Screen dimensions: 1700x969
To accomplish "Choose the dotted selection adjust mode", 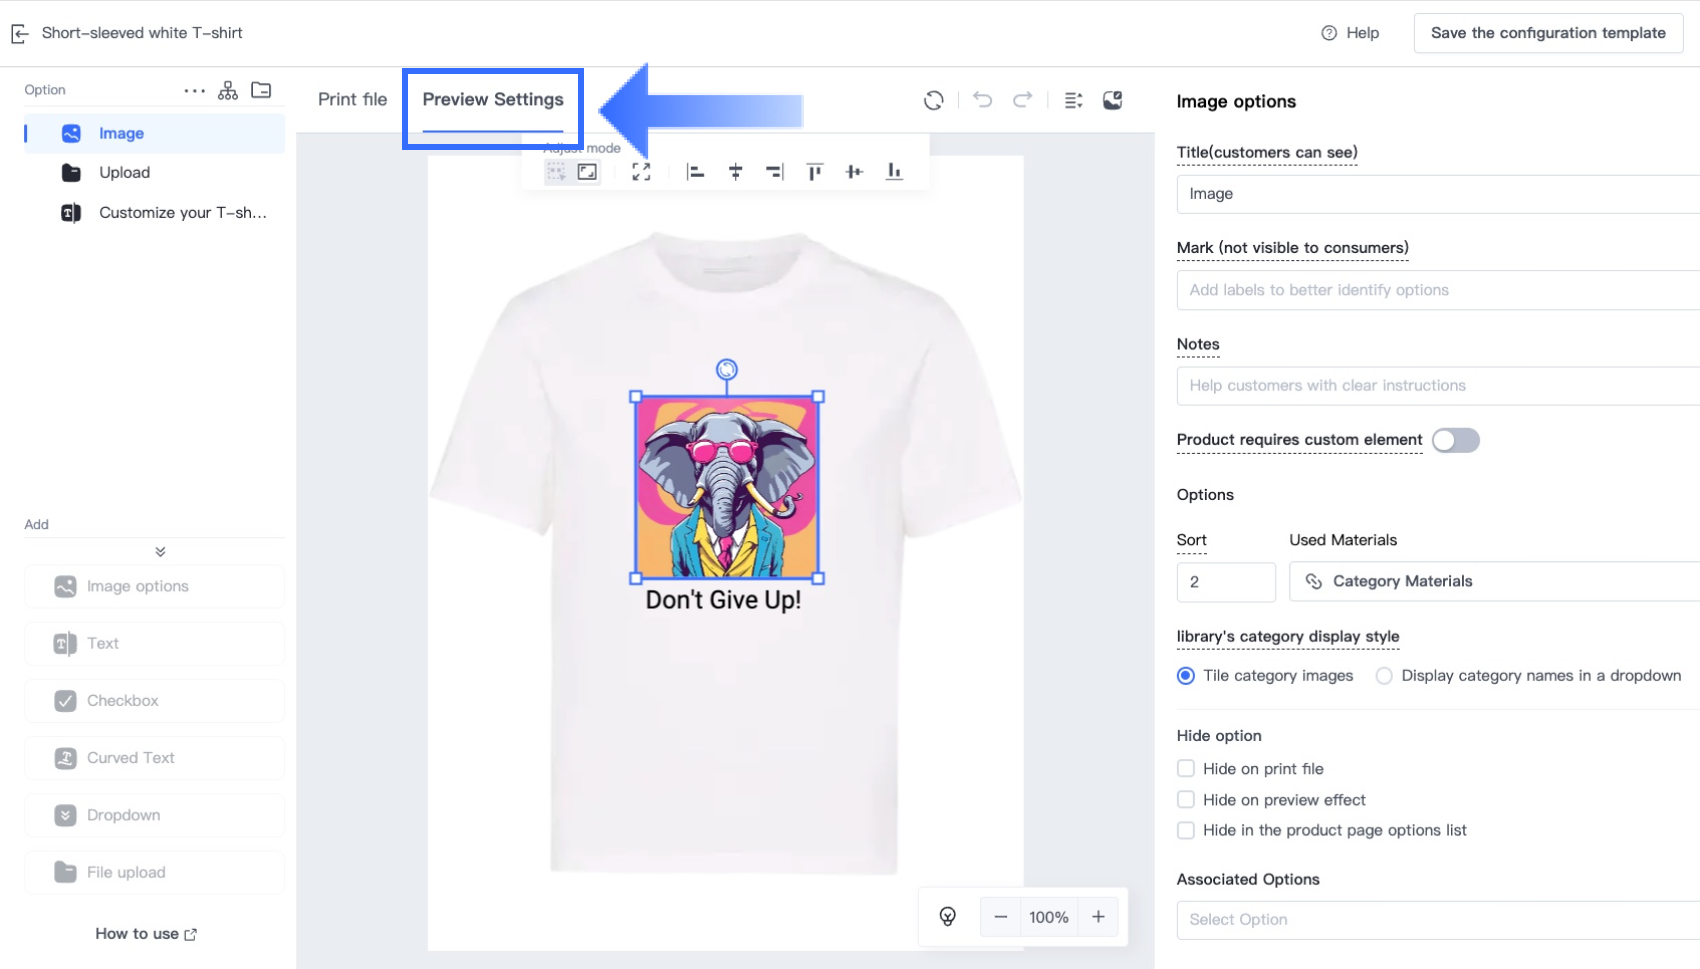I will pyautogui.click(x=556, y=172).
